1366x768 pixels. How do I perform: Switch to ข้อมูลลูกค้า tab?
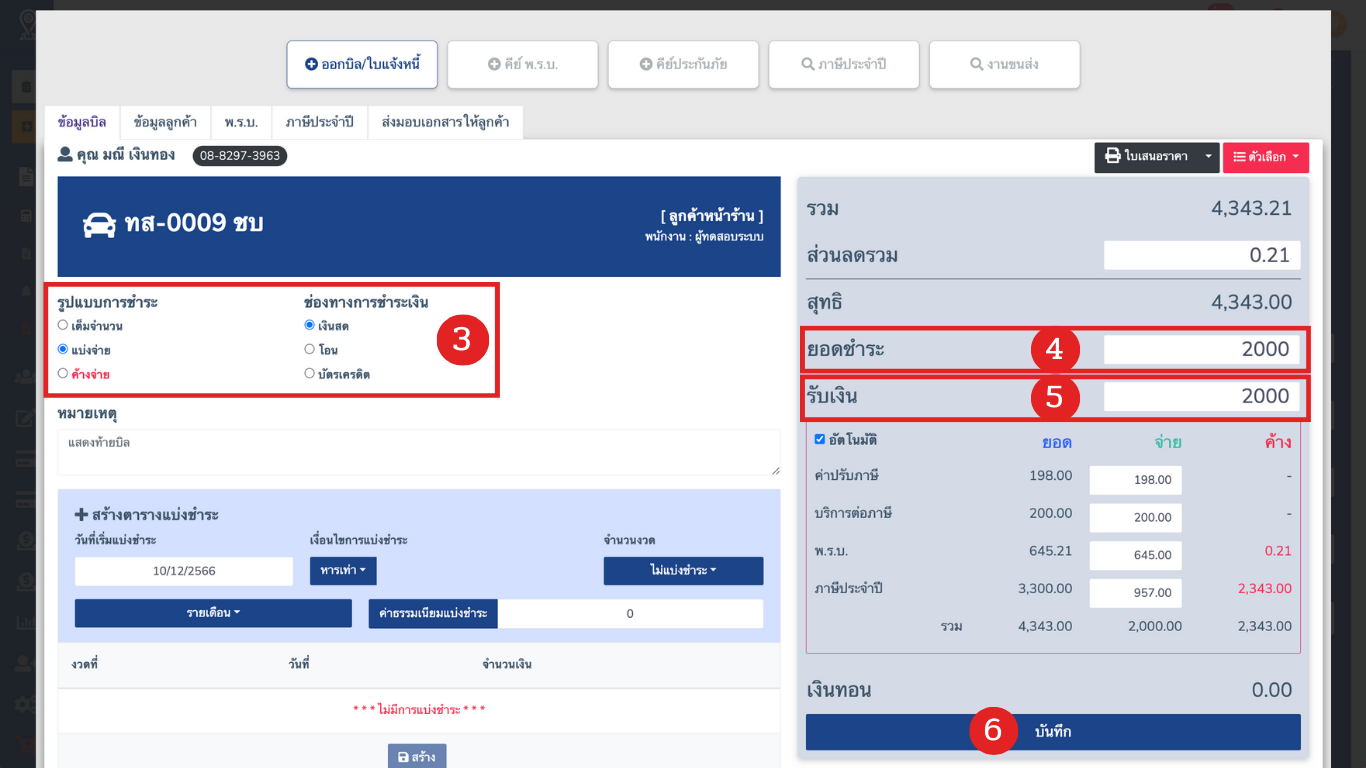click(x=165, y=122)
